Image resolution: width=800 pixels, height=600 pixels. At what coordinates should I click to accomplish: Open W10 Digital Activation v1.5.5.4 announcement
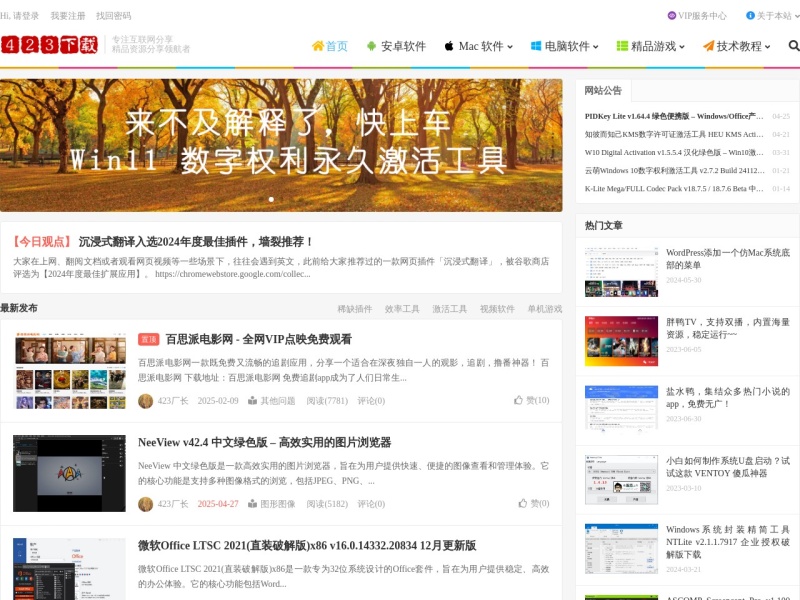(x=674, y=153)
